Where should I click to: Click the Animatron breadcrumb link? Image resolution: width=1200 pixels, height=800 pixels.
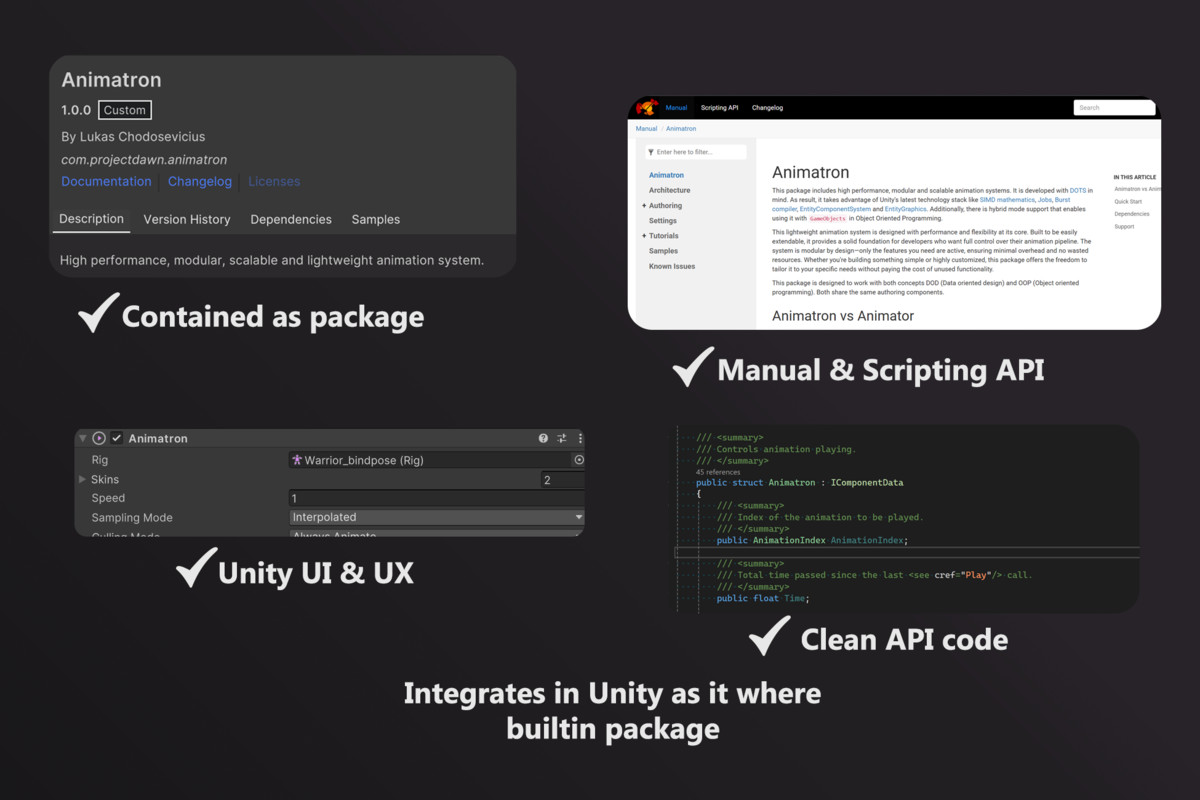coord(681,129)
